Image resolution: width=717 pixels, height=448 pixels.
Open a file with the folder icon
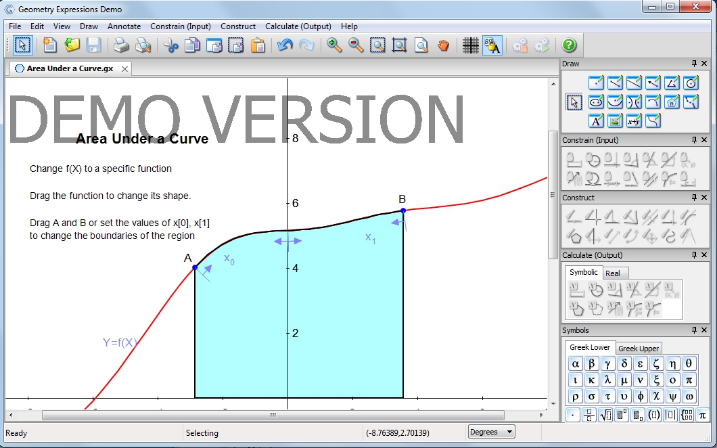point(72,45)
